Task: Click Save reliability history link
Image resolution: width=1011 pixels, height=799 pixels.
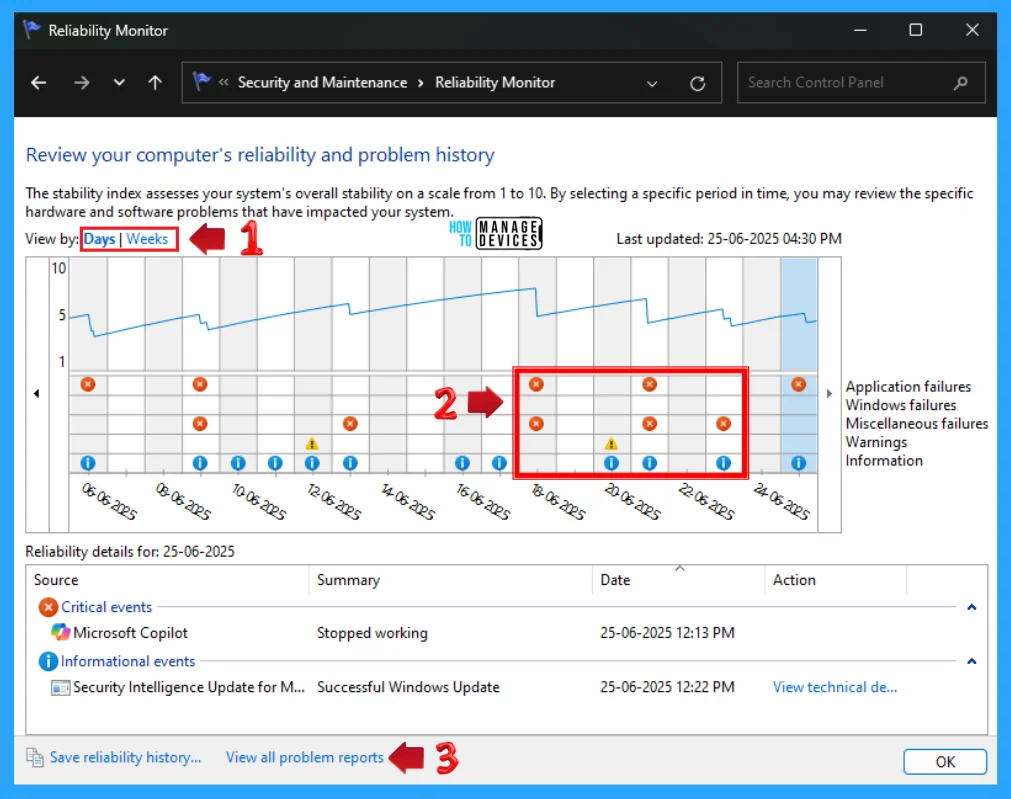Action: pos(125,757)
